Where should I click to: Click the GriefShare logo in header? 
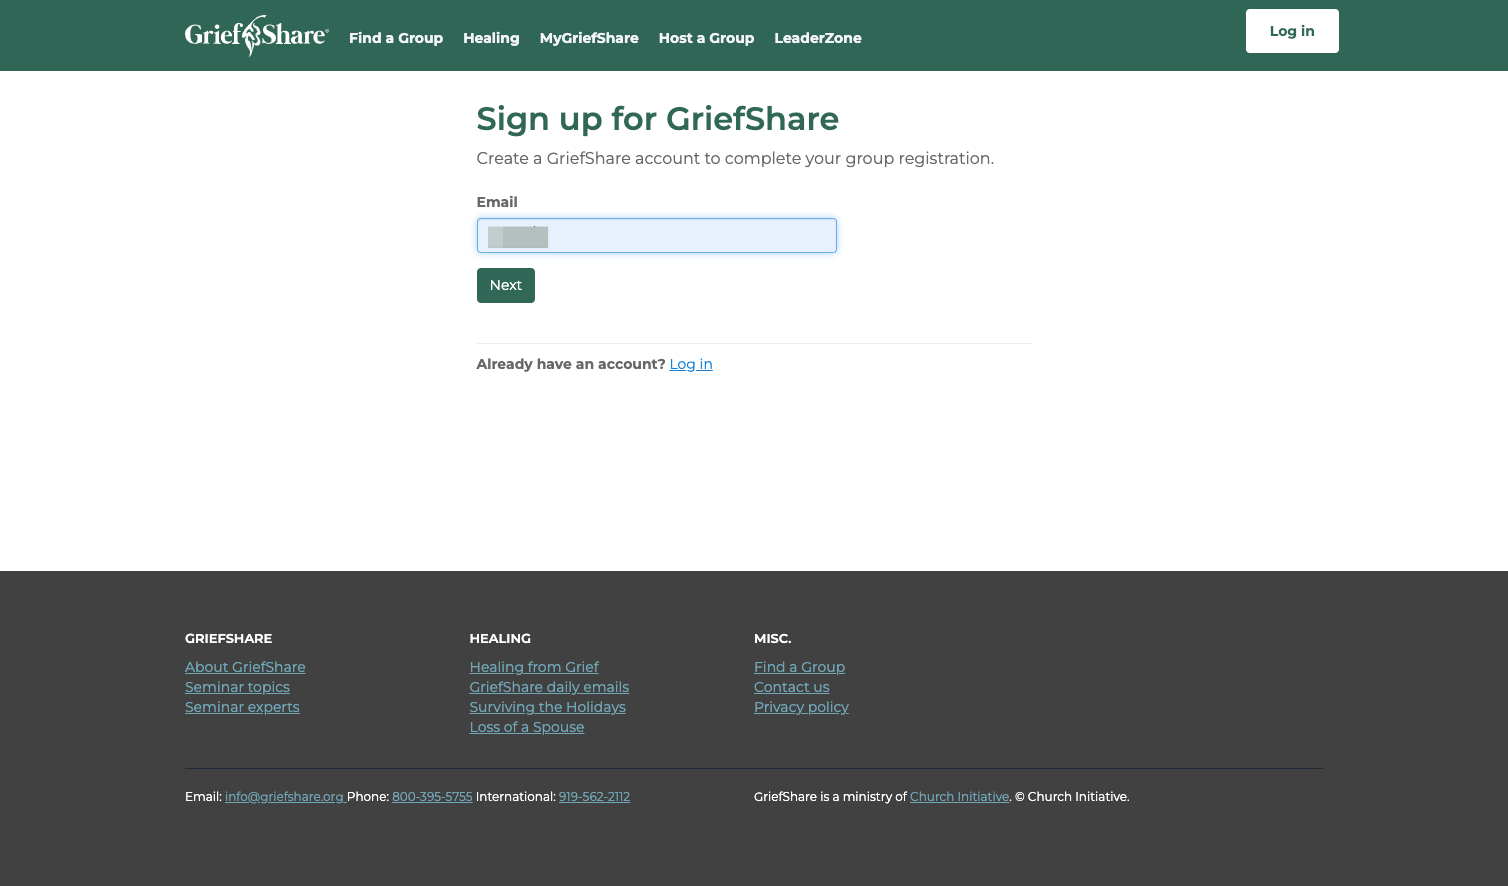(x=257, y=36)
